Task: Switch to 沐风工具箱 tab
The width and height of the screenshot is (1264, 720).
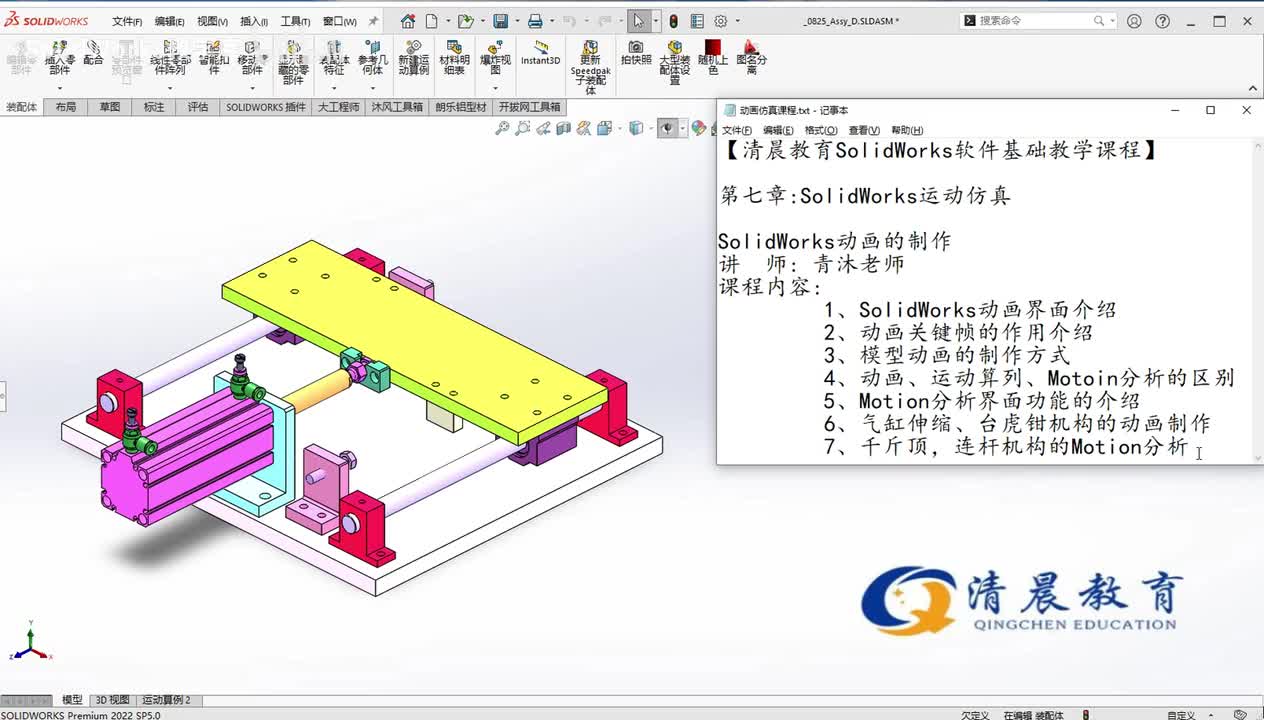Action: (397, 107)
